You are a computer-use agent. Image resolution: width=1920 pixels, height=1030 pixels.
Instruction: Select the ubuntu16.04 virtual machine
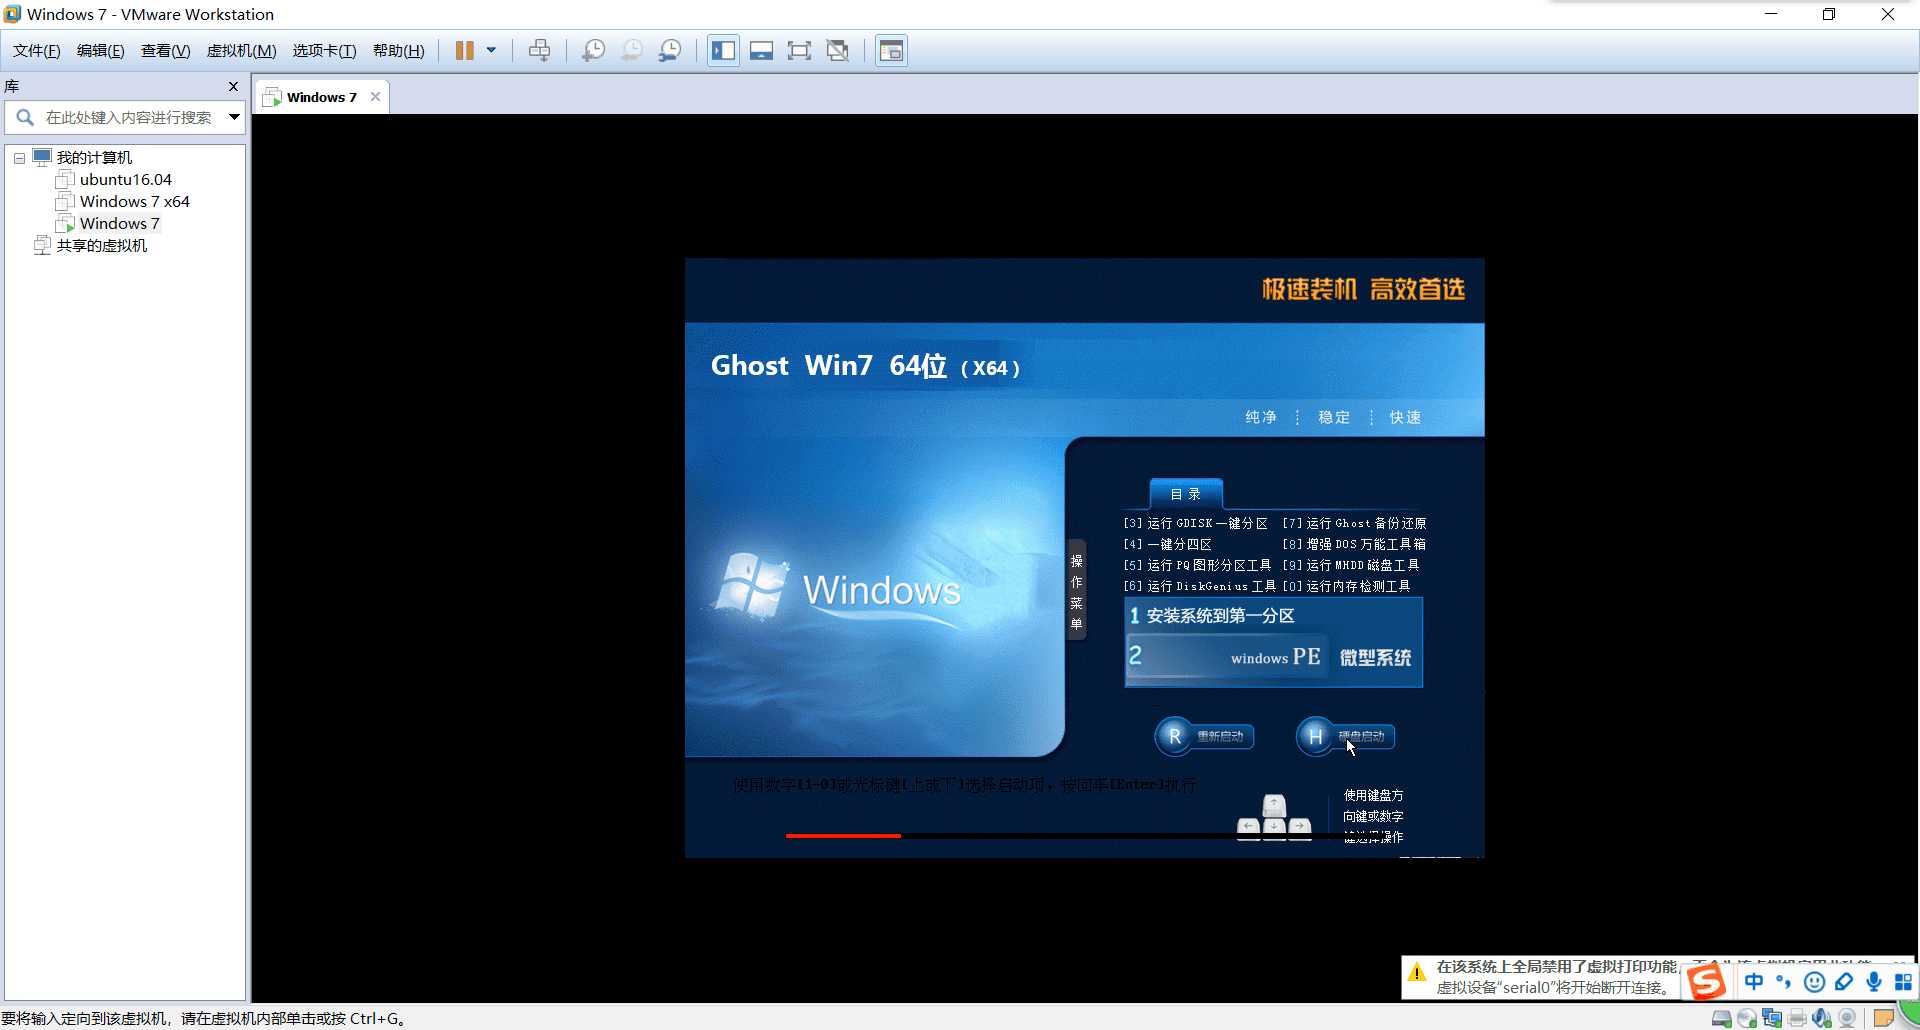125,180
